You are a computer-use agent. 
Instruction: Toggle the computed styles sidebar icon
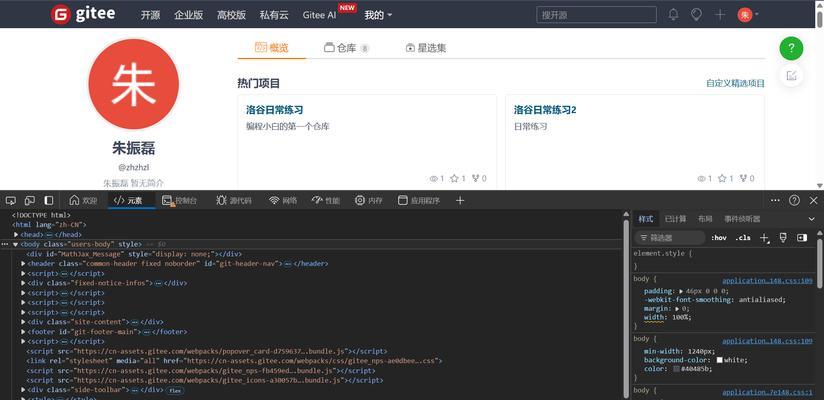tap(802, 238)
